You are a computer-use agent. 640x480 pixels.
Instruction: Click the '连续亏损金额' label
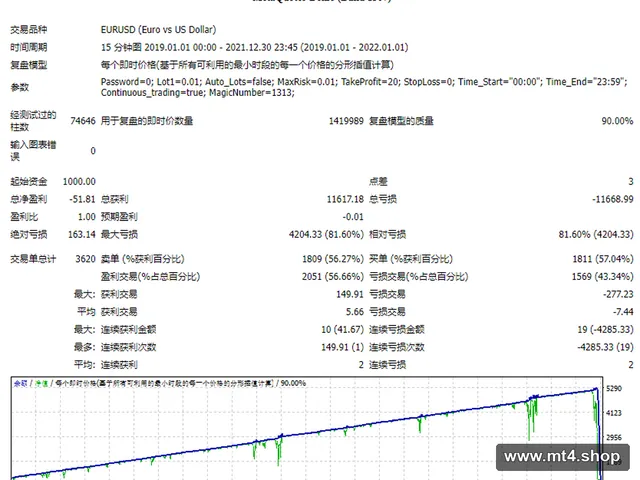397,329
